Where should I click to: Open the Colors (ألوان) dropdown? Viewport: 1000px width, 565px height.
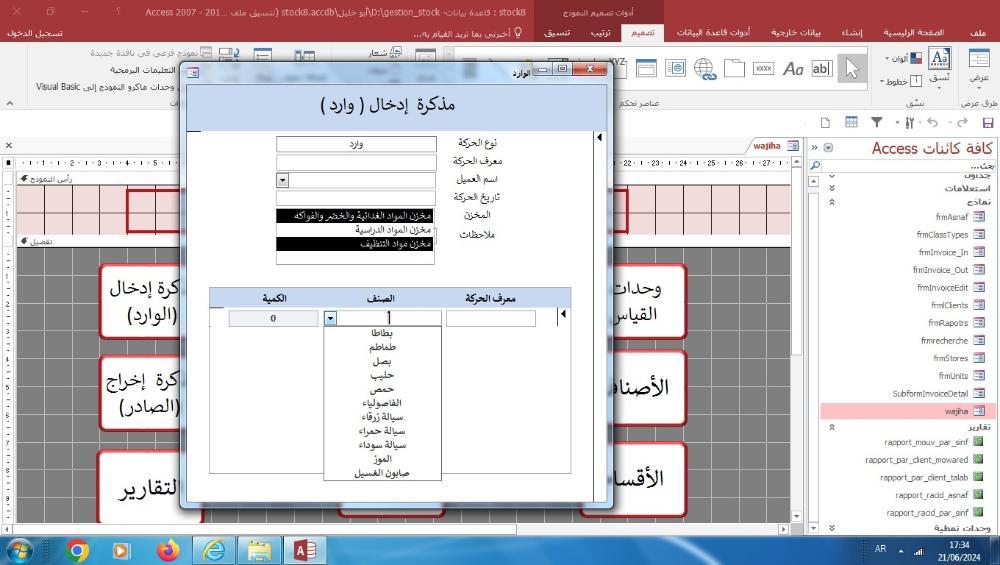tap(904, 59)
